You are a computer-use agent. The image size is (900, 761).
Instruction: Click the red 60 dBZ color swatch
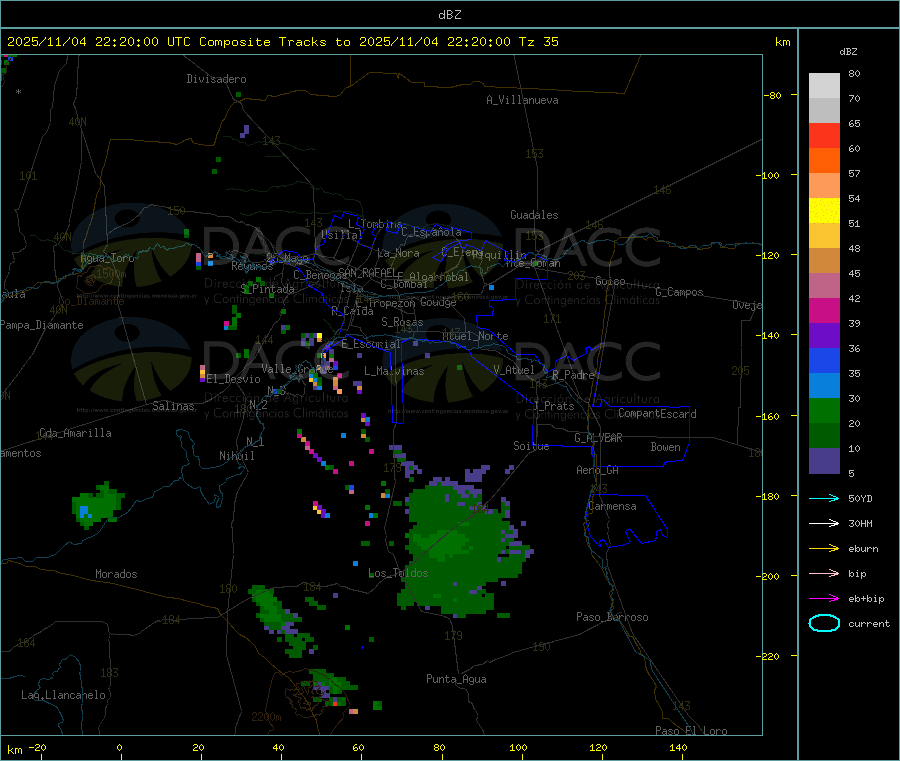point(824,135)
